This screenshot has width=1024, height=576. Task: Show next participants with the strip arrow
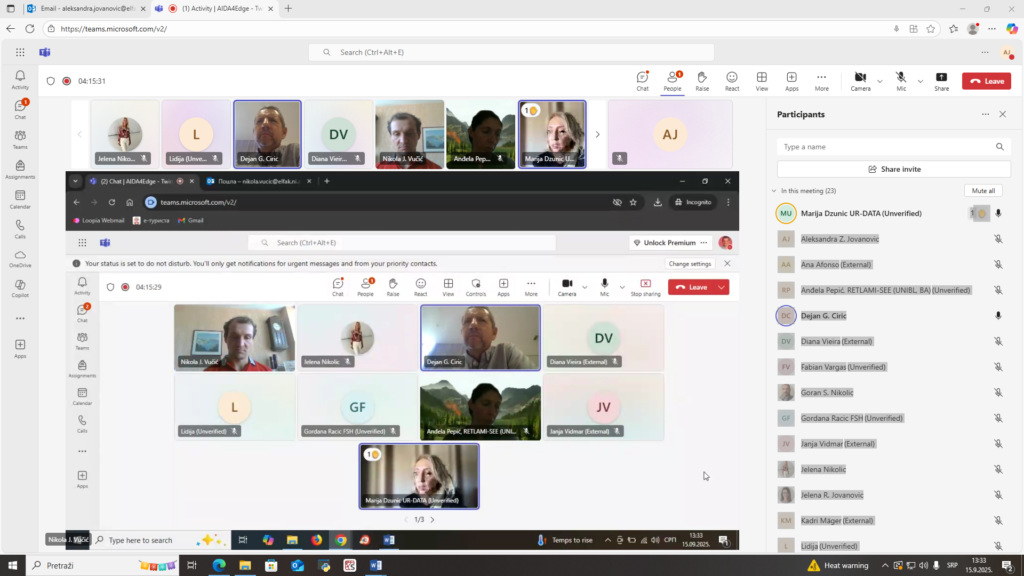pos(598,134)
